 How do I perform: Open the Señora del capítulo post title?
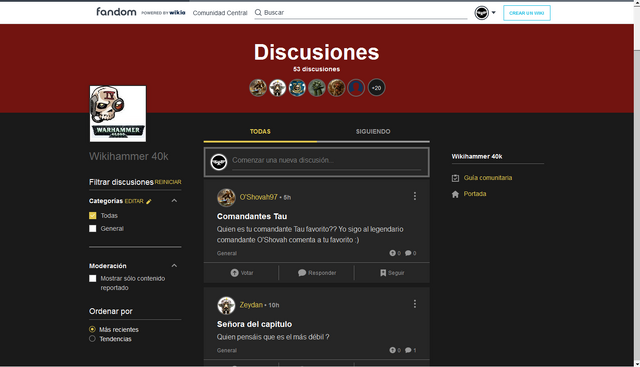click(254, 324)
